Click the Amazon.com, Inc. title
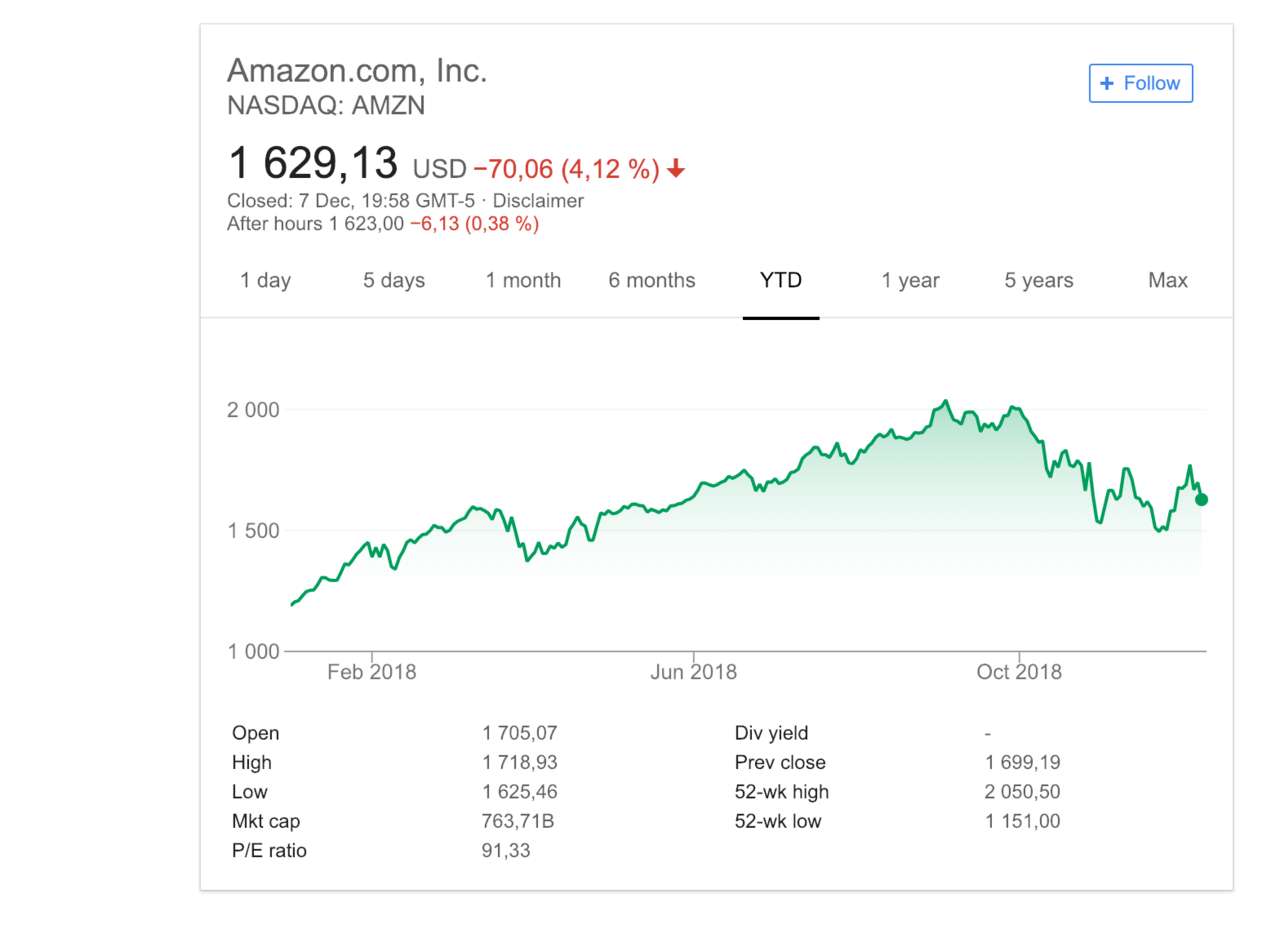The image size is (1280, 929). 357,71
